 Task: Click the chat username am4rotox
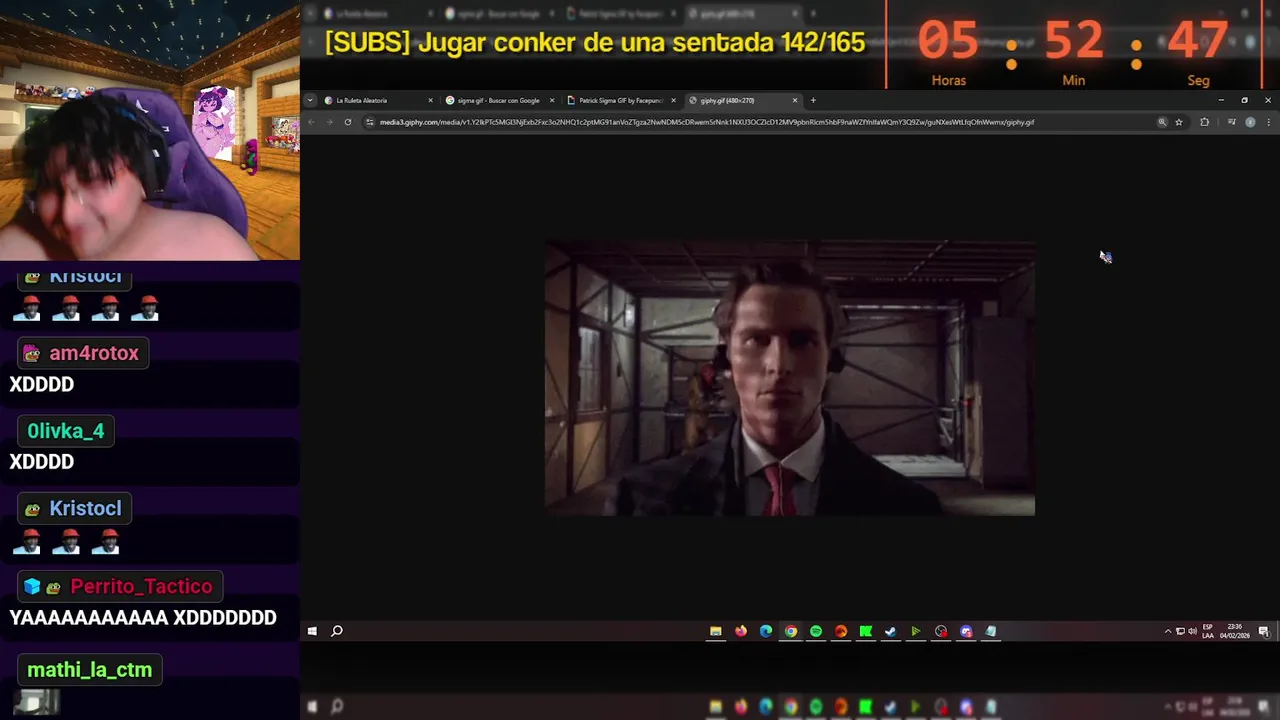tap(94, 353)
